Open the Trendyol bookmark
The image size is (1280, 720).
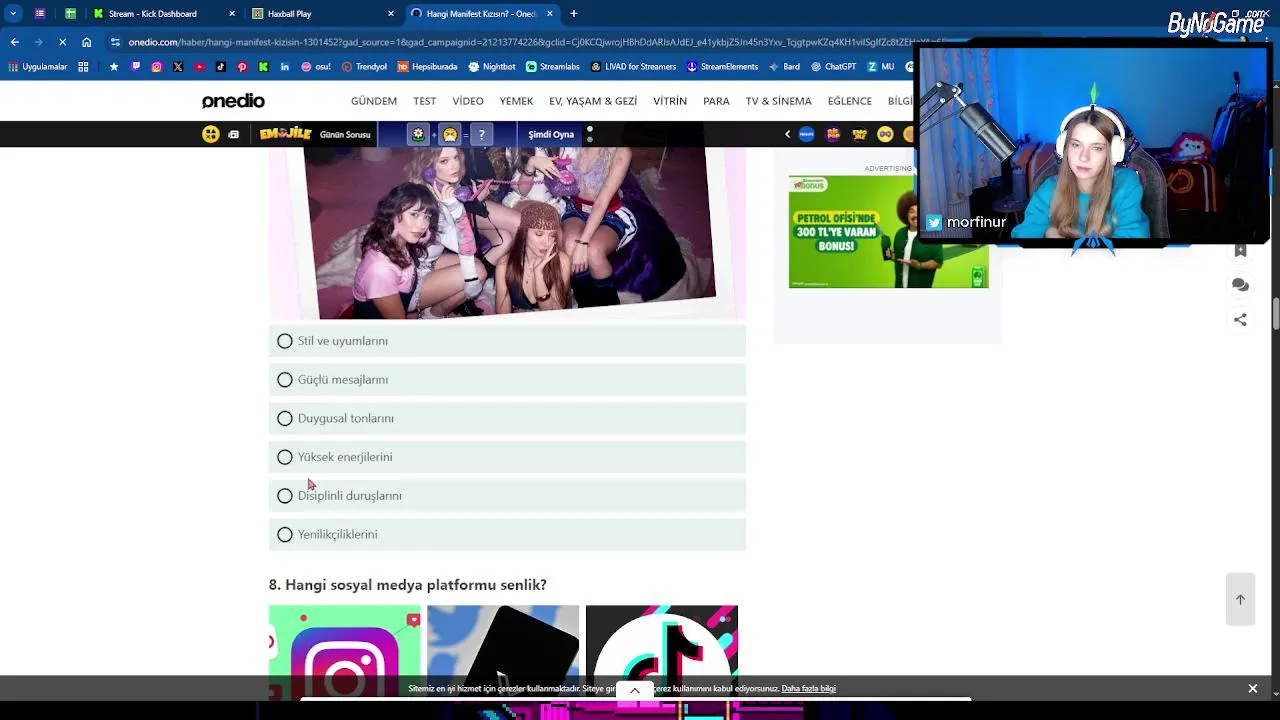[x=364, y=67]
